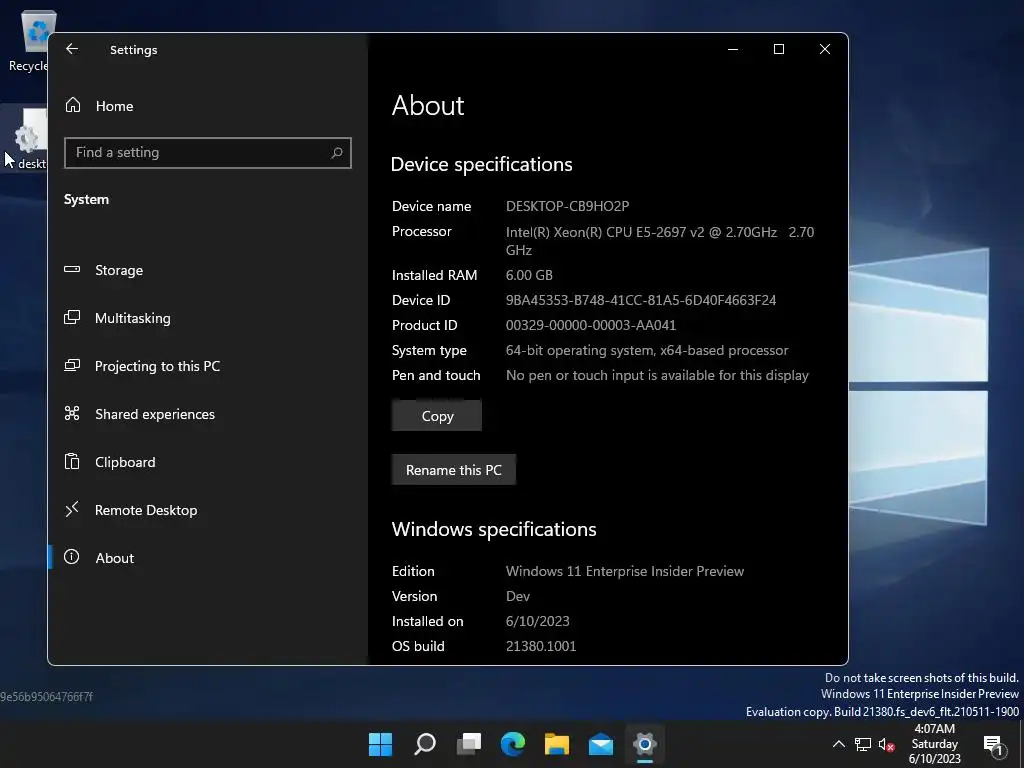Launch Microsoft Edge from the taskbar
This screenshot has height=768, width=1024.
point(513,744)
